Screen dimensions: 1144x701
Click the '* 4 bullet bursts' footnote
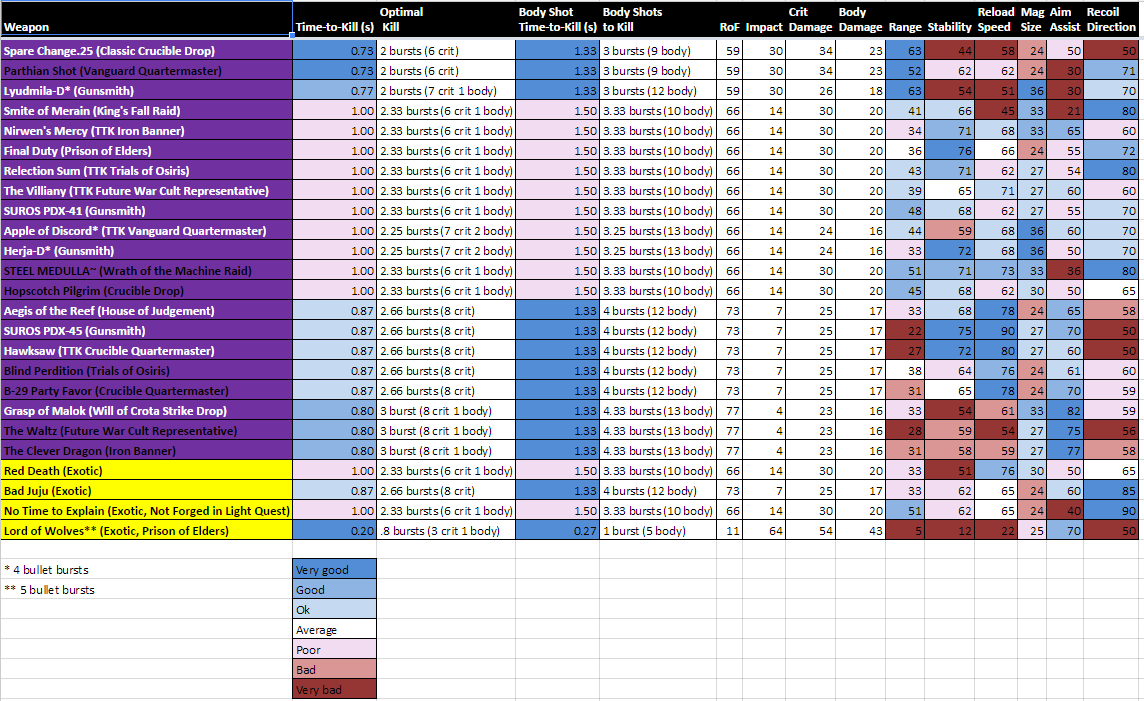pyautogui.click(x=46, y=570)
